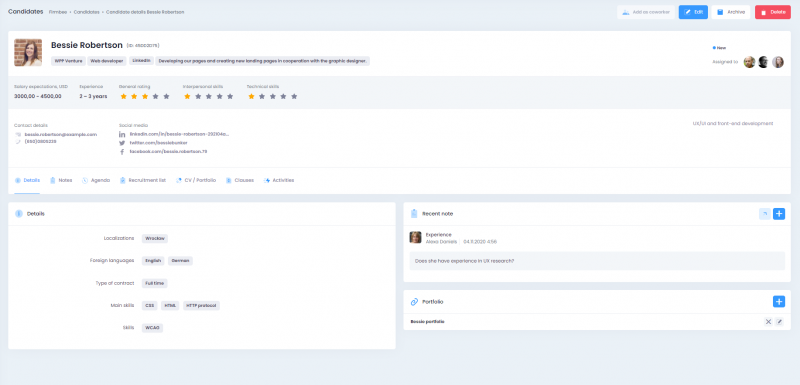800x385 pixels.
Task: Click the HTTP protocol skill tag
Action: pos(202,305)
